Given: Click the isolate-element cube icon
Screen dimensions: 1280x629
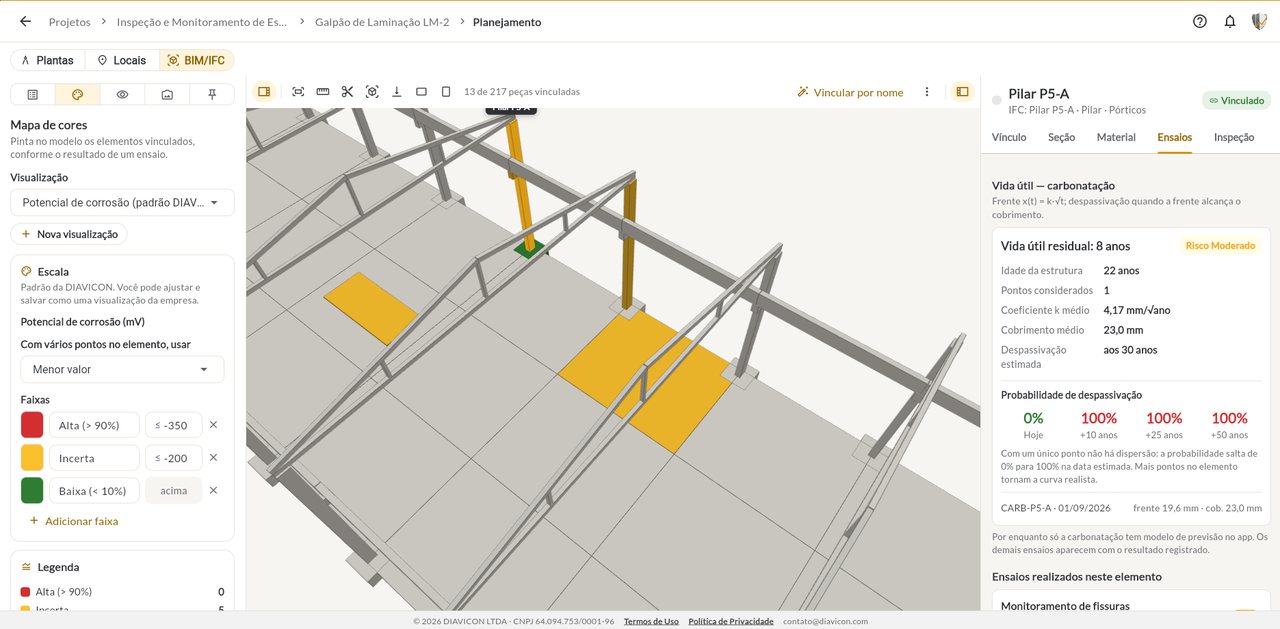Looking at the screenshot, I should [372, 91].
